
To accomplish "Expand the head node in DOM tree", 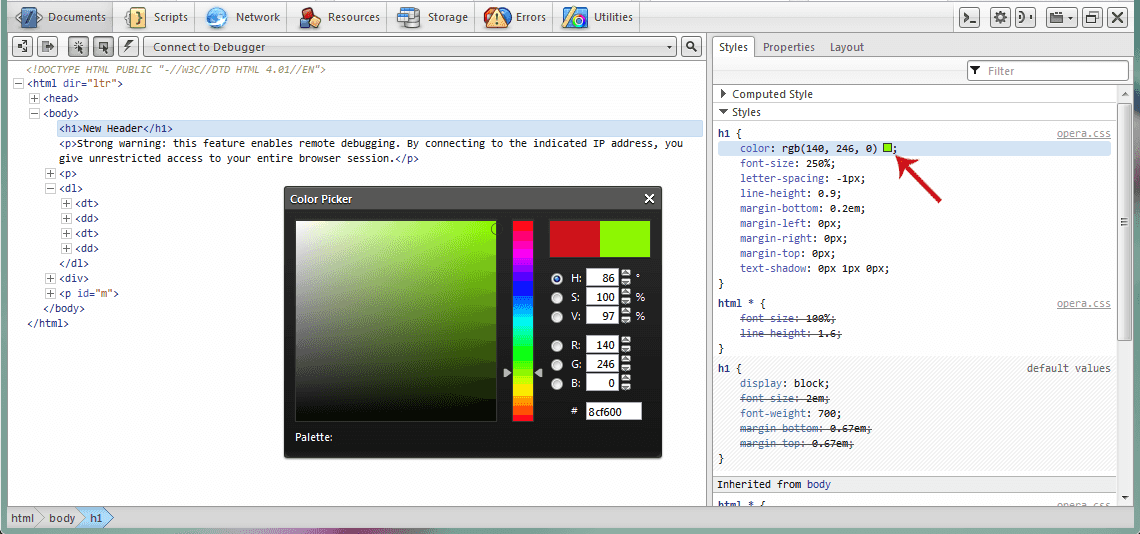I will click(35, 99).
